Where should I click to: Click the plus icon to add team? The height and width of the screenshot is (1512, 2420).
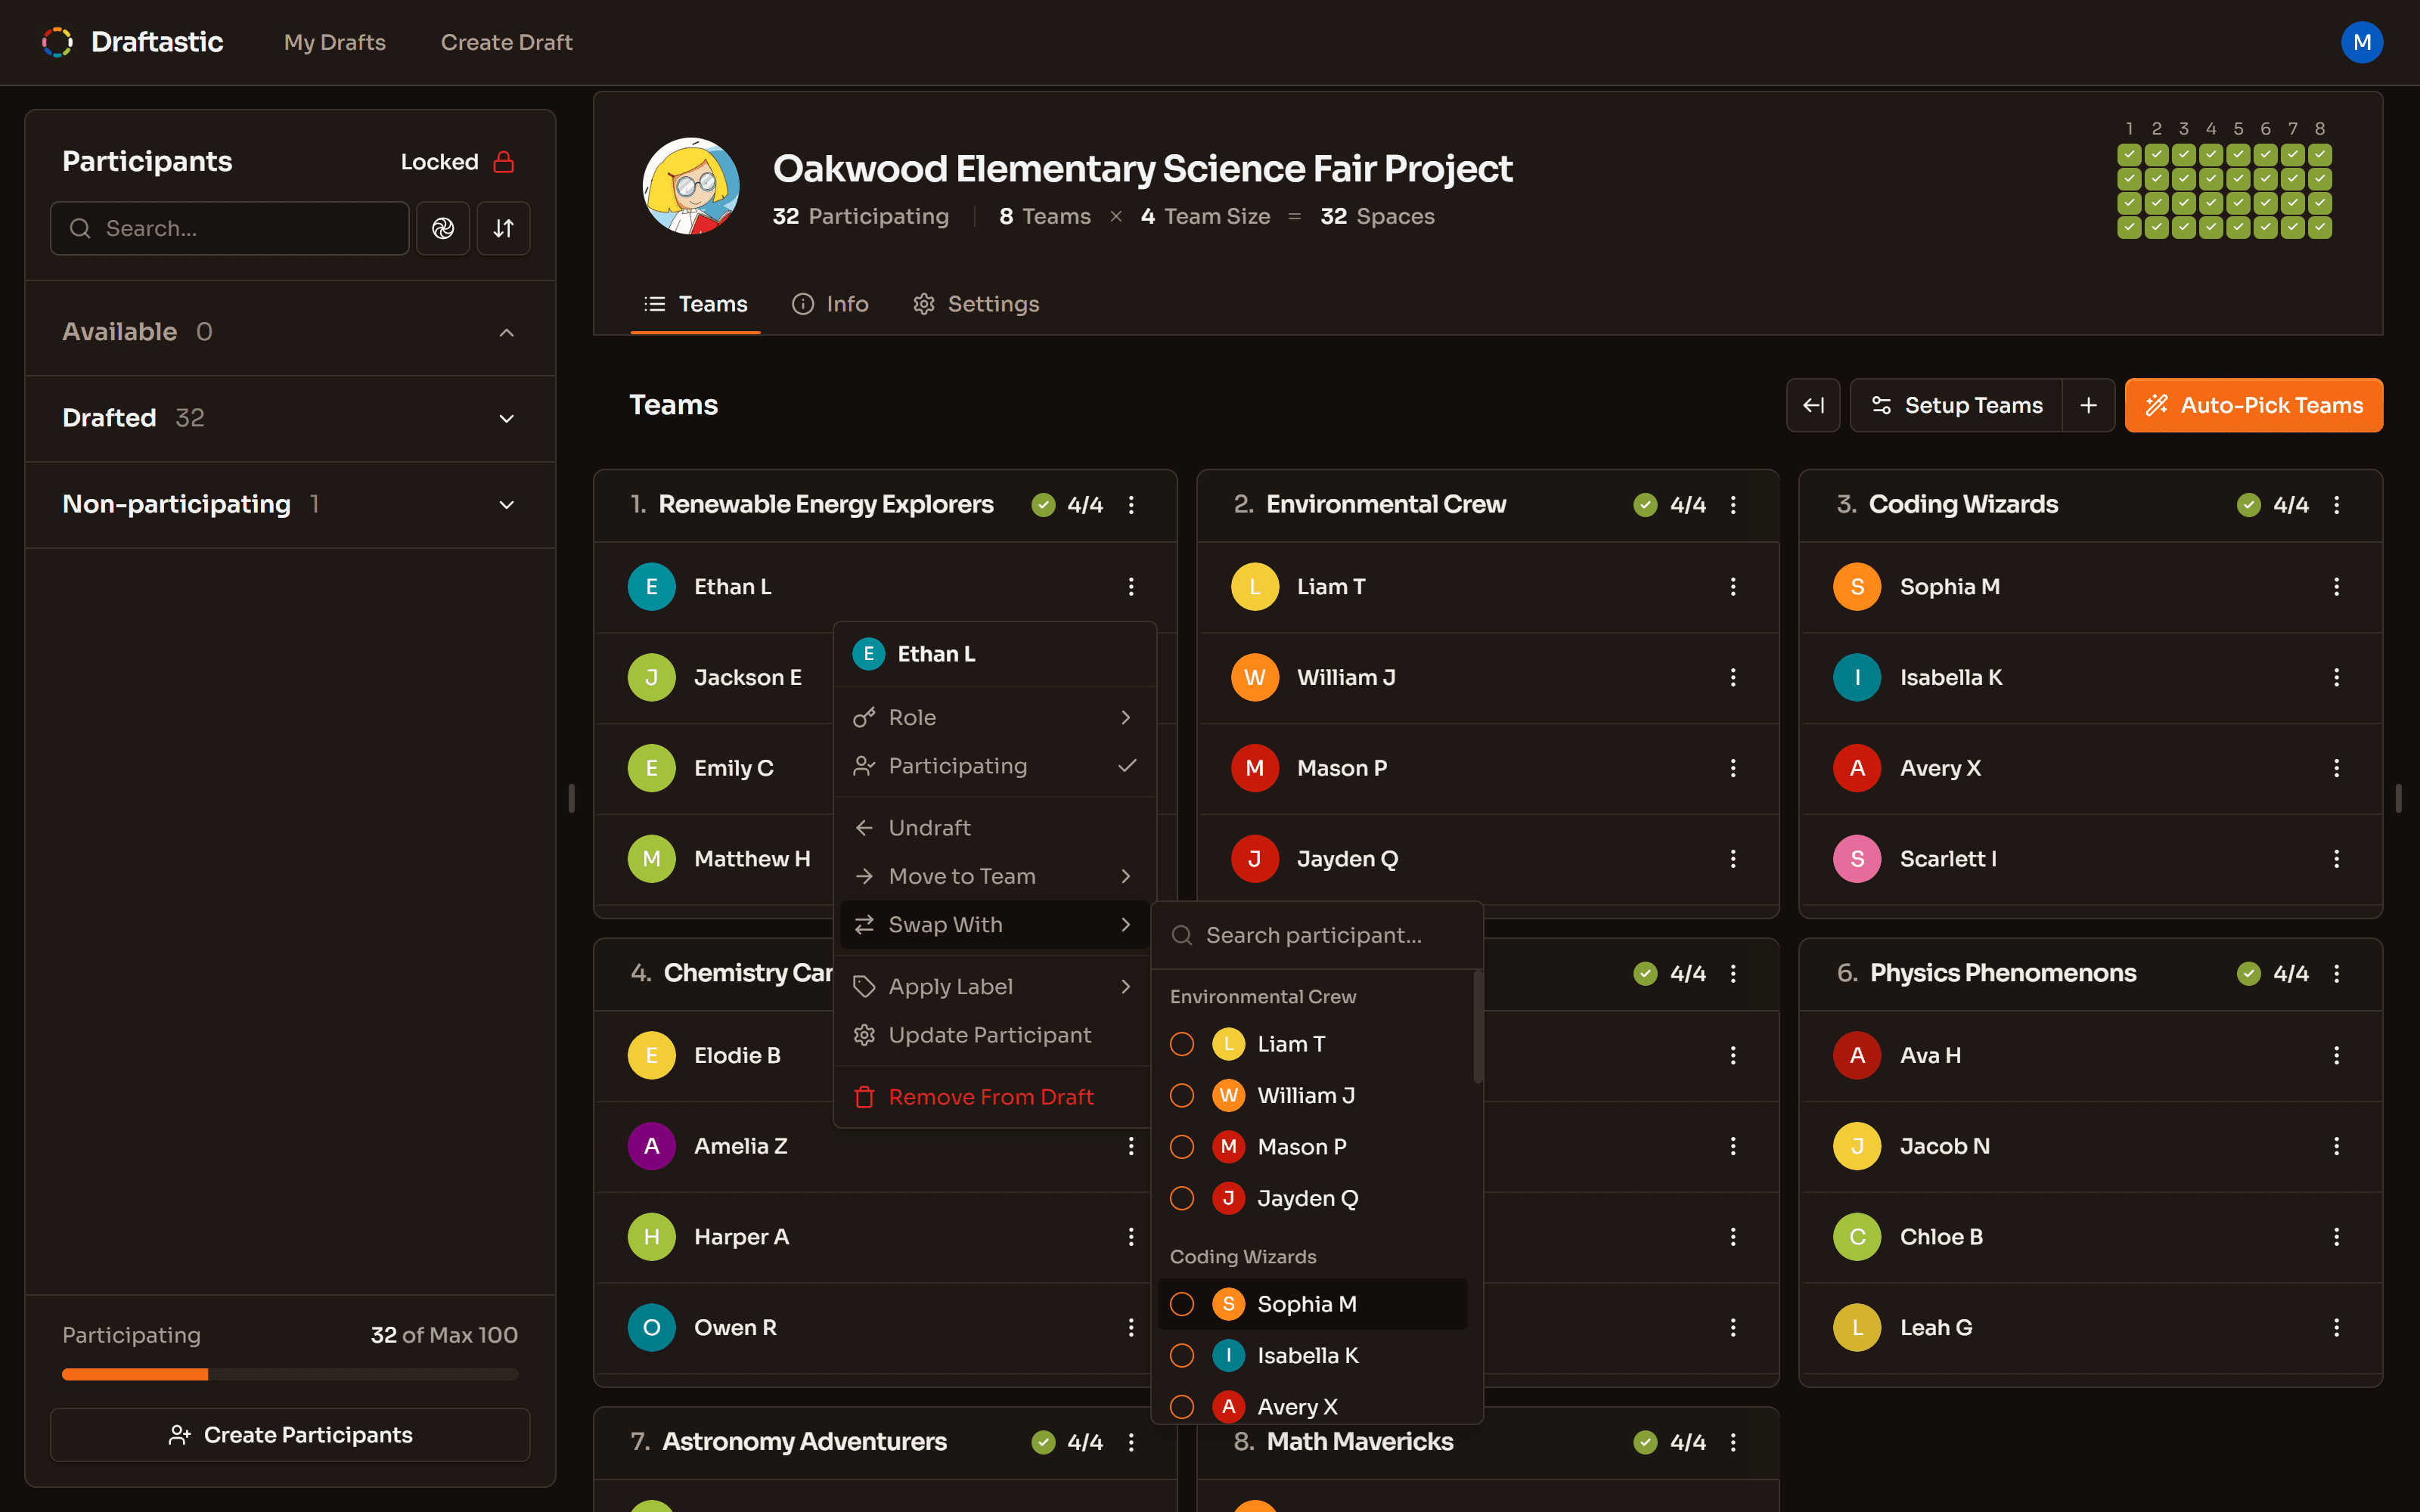(2088, 405)
